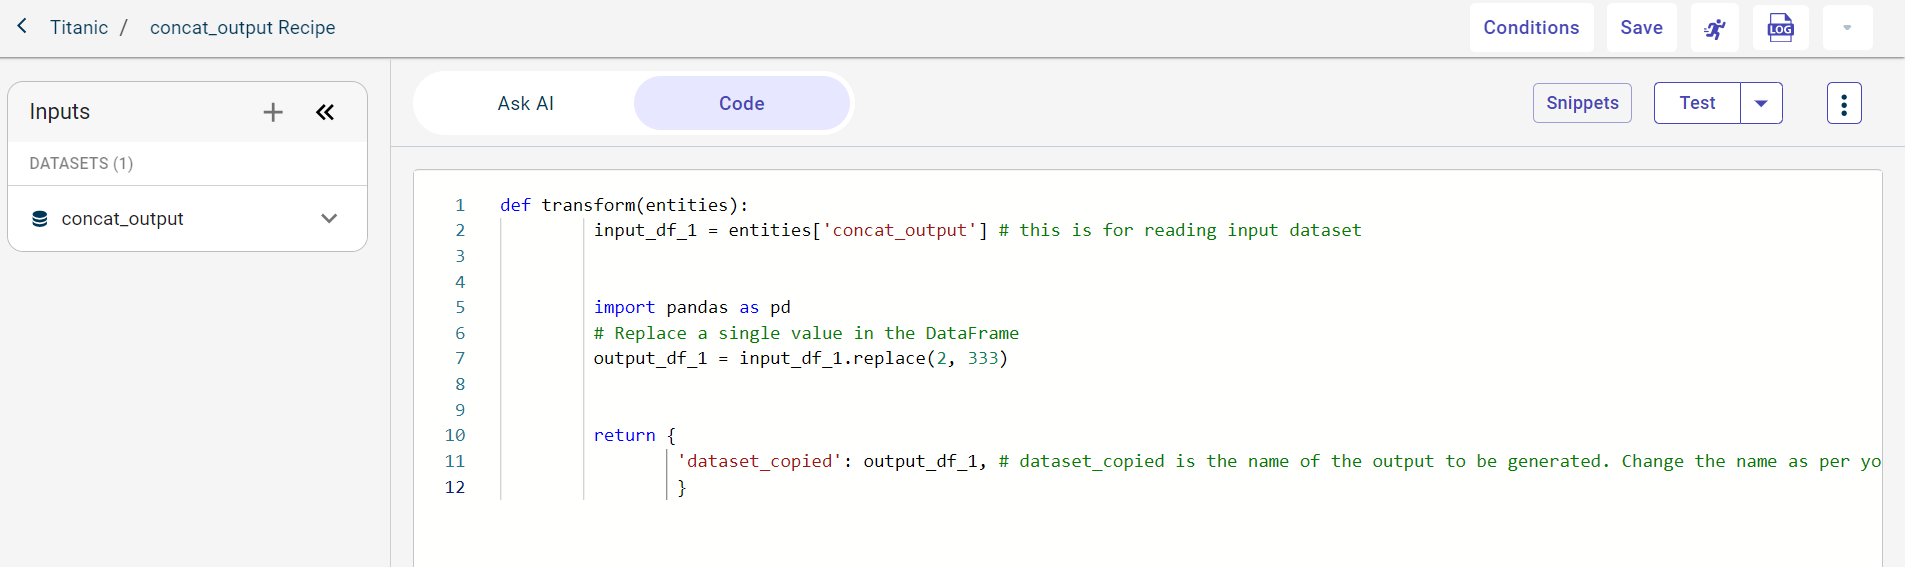Expand the concat_output dataset chevron
The width and height of the screenshot is (1905, 567).
click(x=329, y=219)
